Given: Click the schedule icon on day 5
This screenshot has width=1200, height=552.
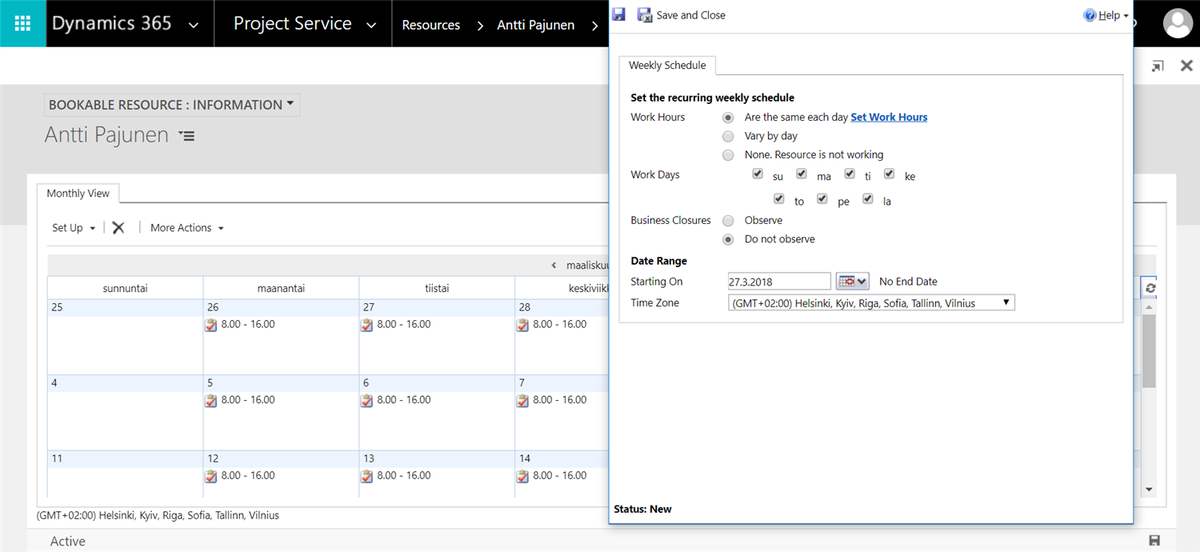Looking at the screenshot, I should [211, 400].
